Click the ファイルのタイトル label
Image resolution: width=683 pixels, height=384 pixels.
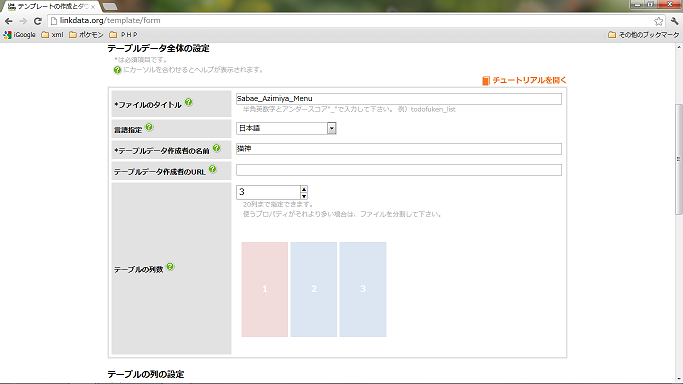tap(148, 105)
